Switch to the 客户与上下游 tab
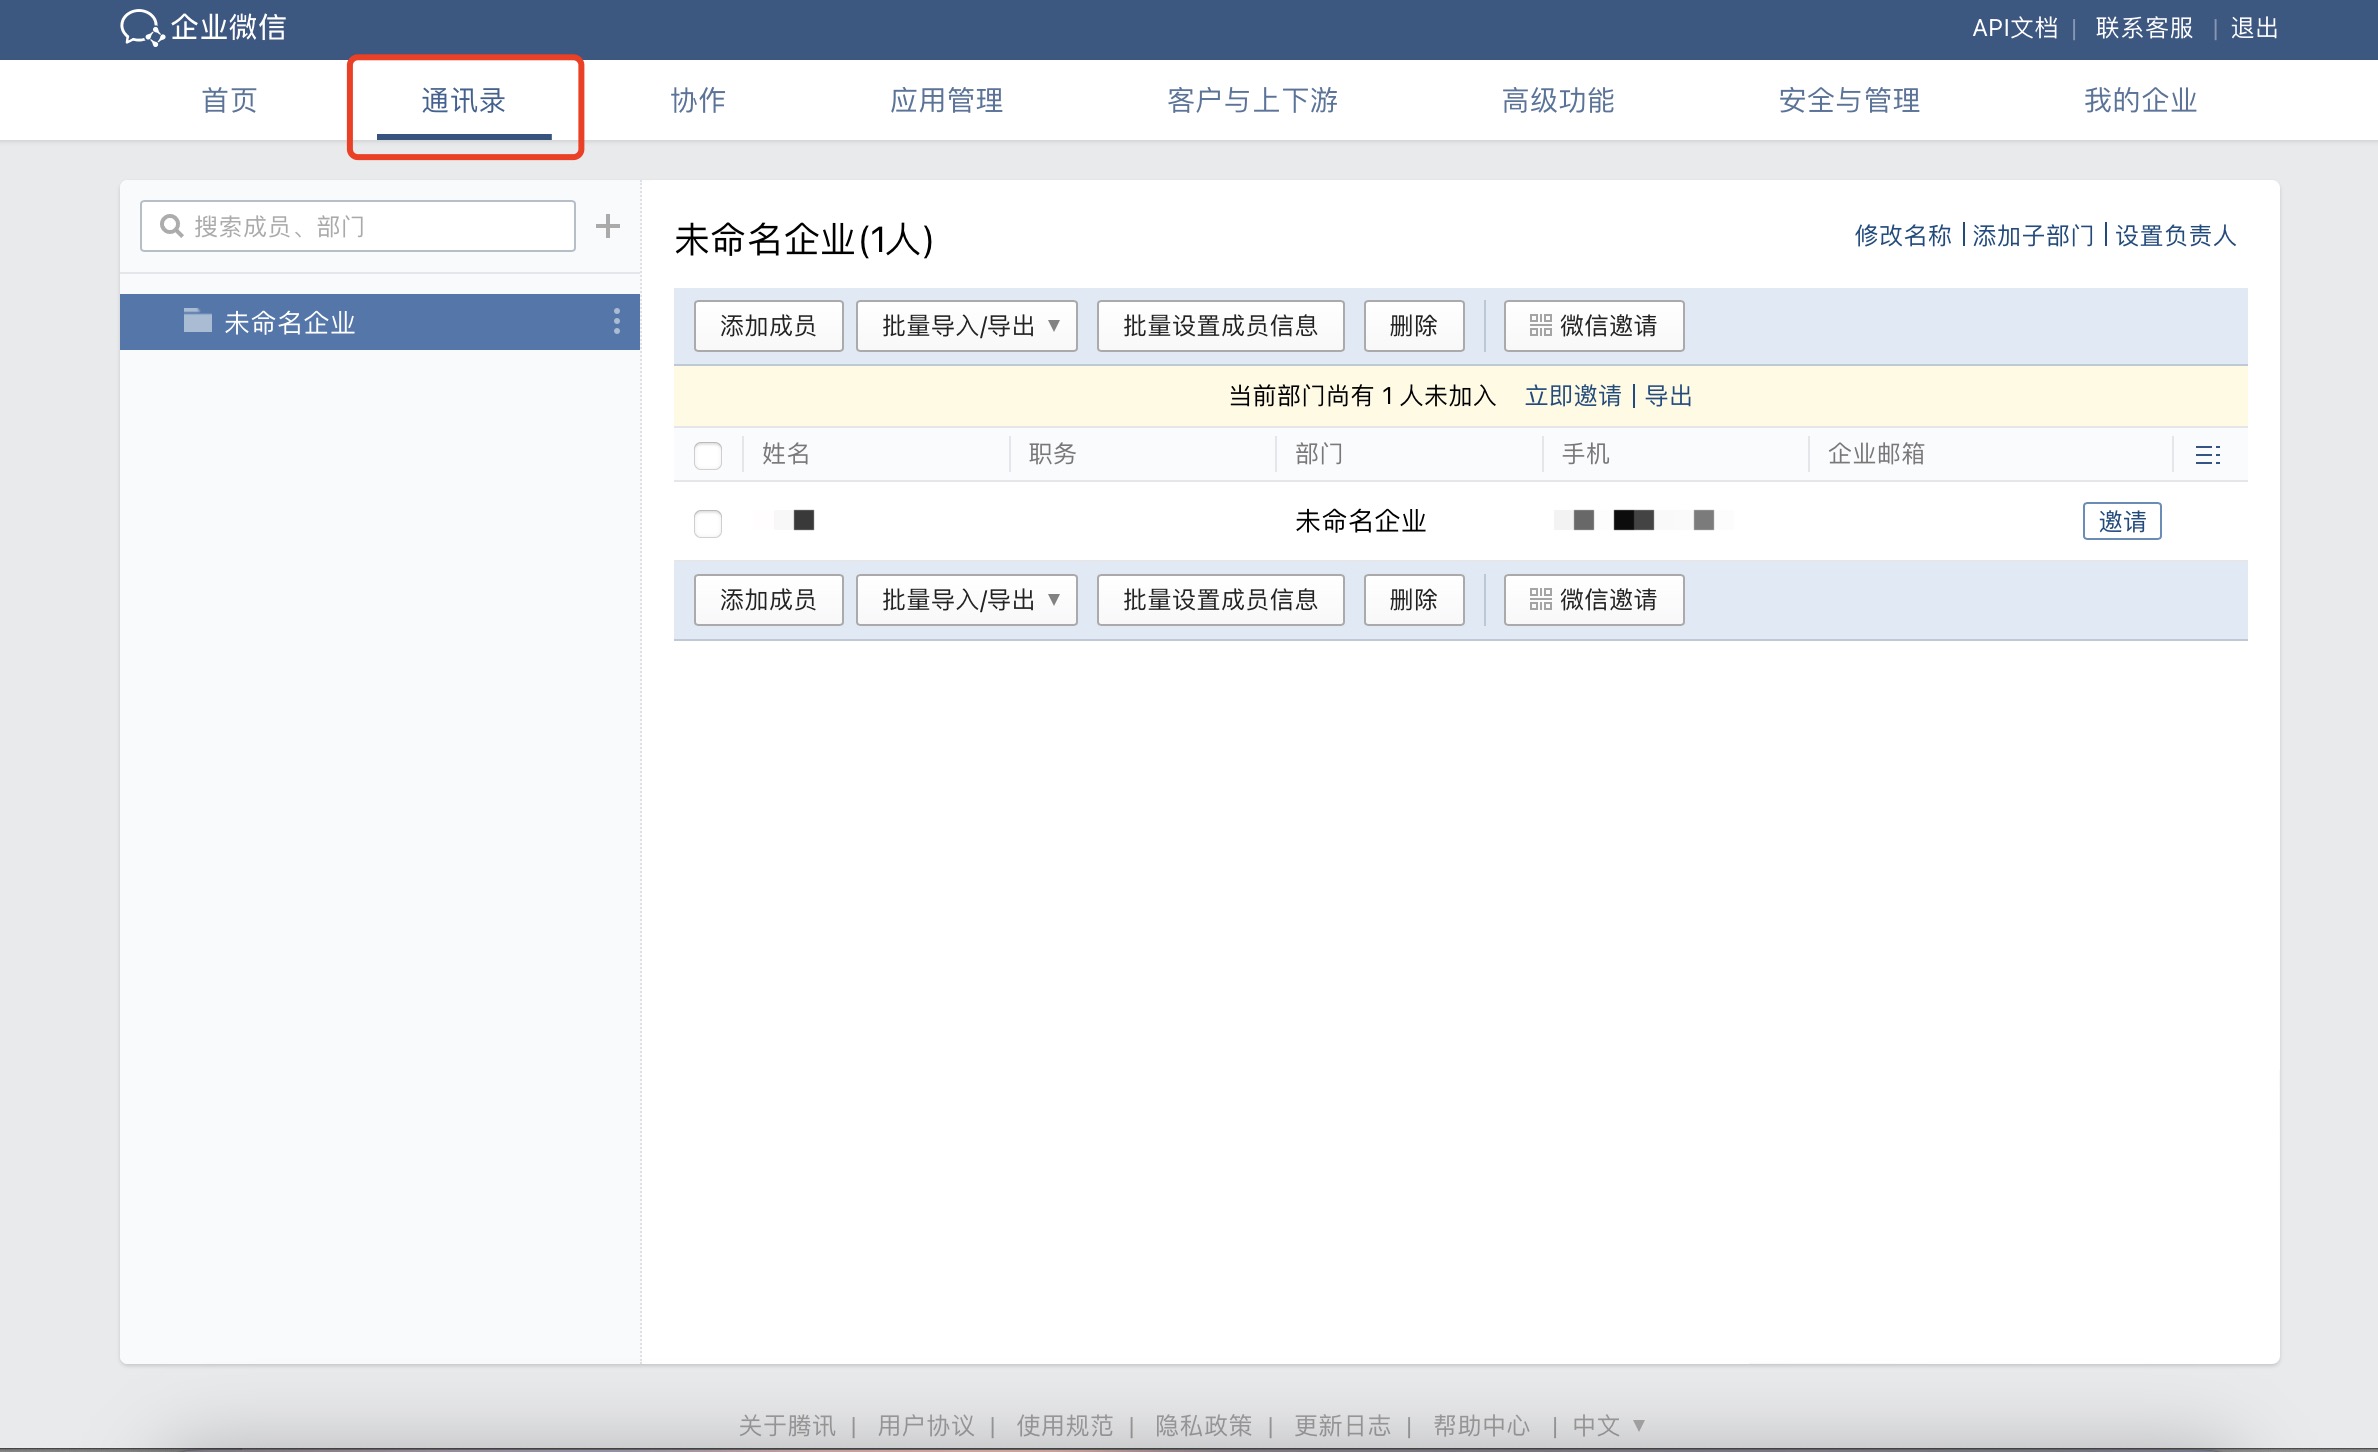The height and width of the screenshot is (1452, 2378). pyautogui.click(x=1252, y=100)
